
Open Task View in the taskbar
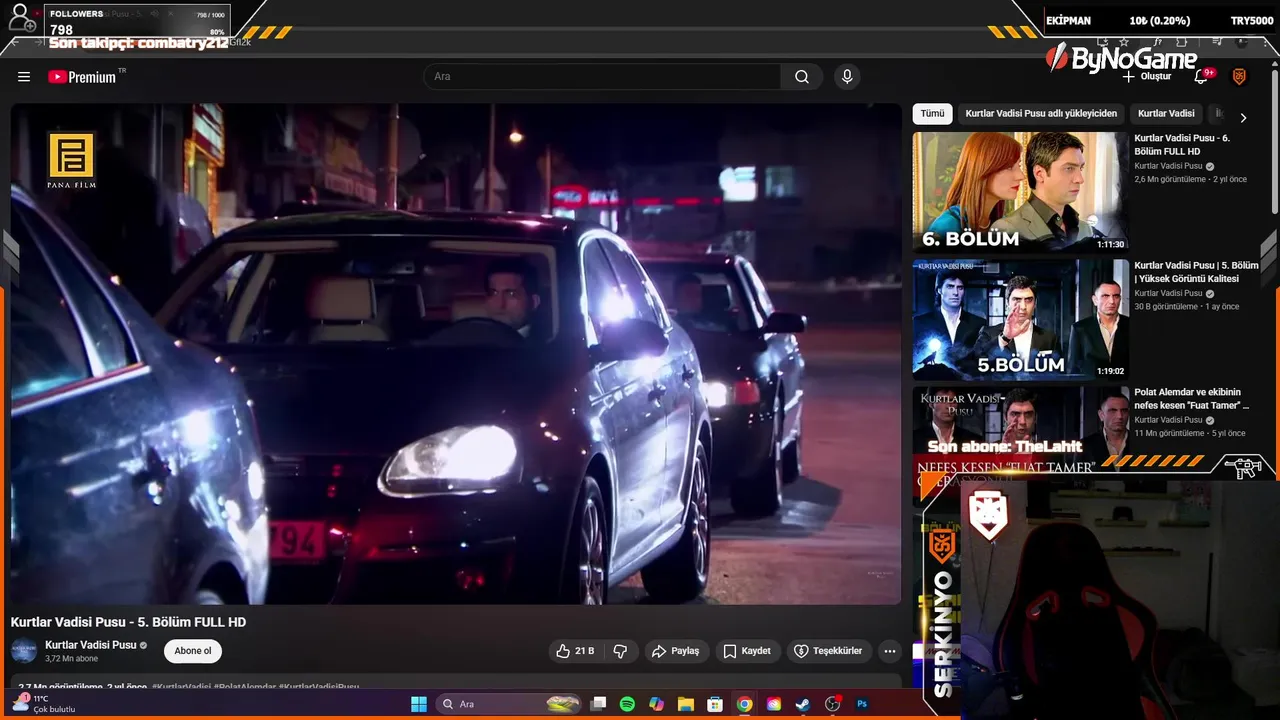coord(598,704)
